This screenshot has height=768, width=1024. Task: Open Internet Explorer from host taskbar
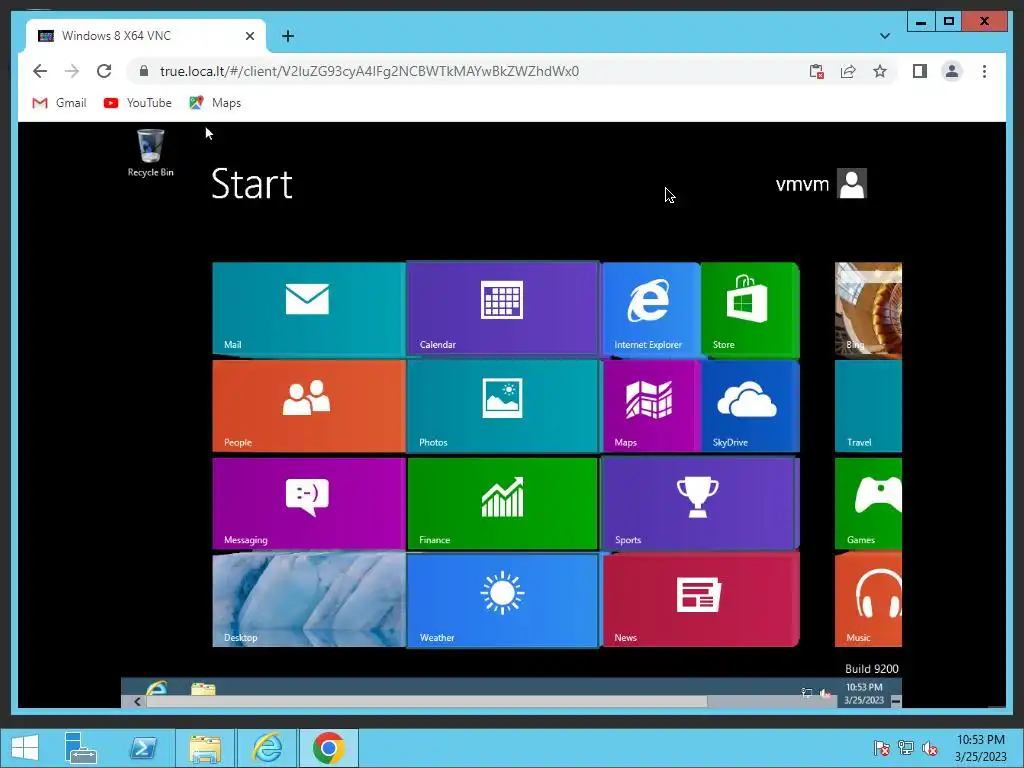tap(267, 748)
